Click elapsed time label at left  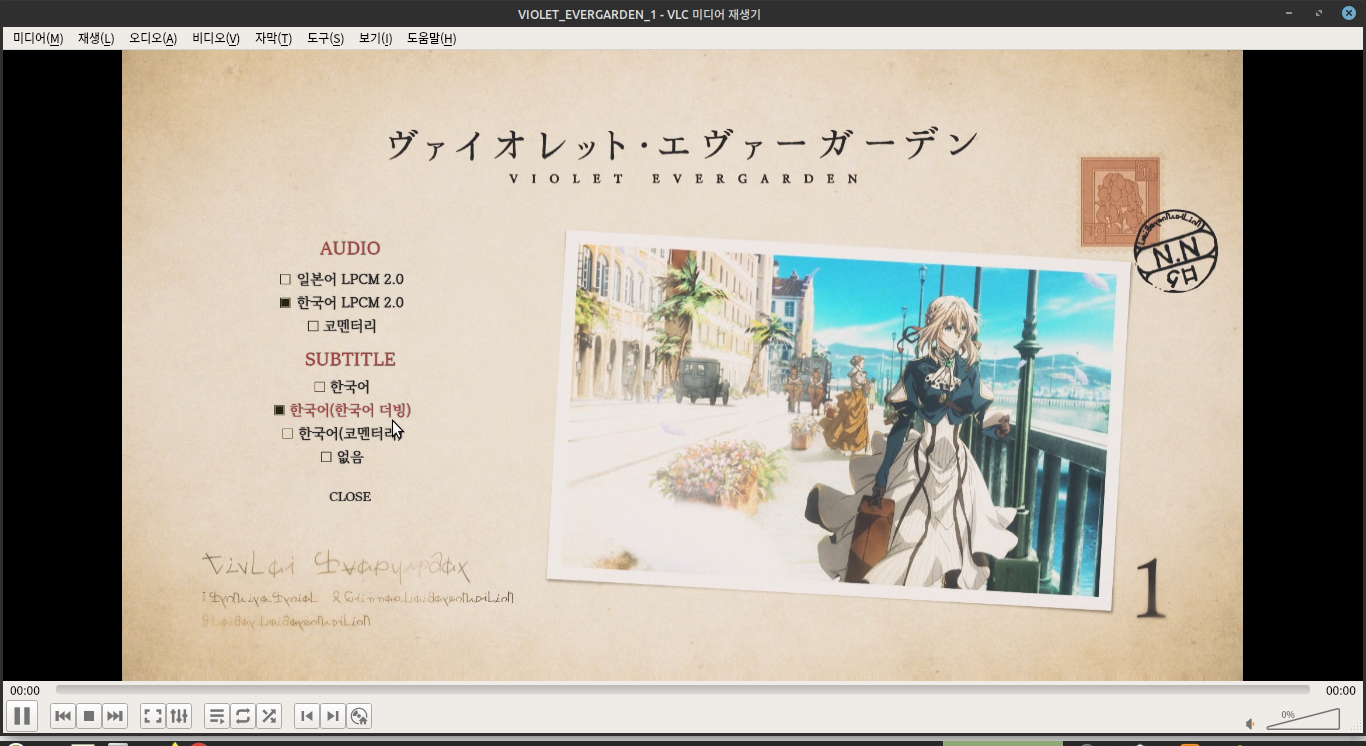[25, 691]
